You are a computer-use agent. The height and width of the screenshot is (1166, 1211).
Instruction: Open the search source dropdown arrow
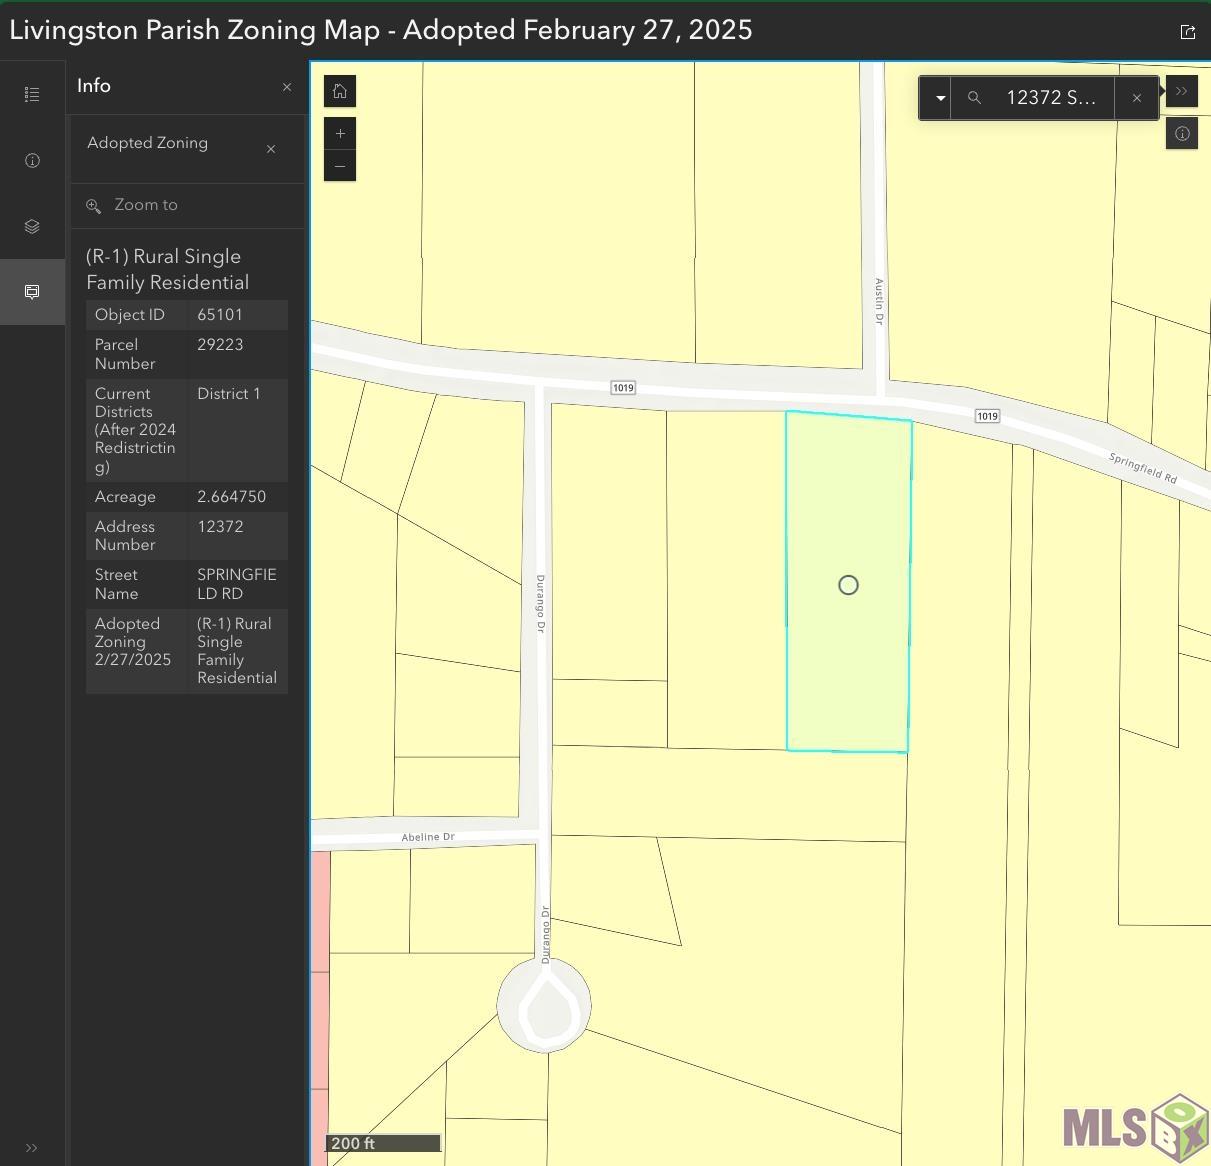(x=940, y=98)
